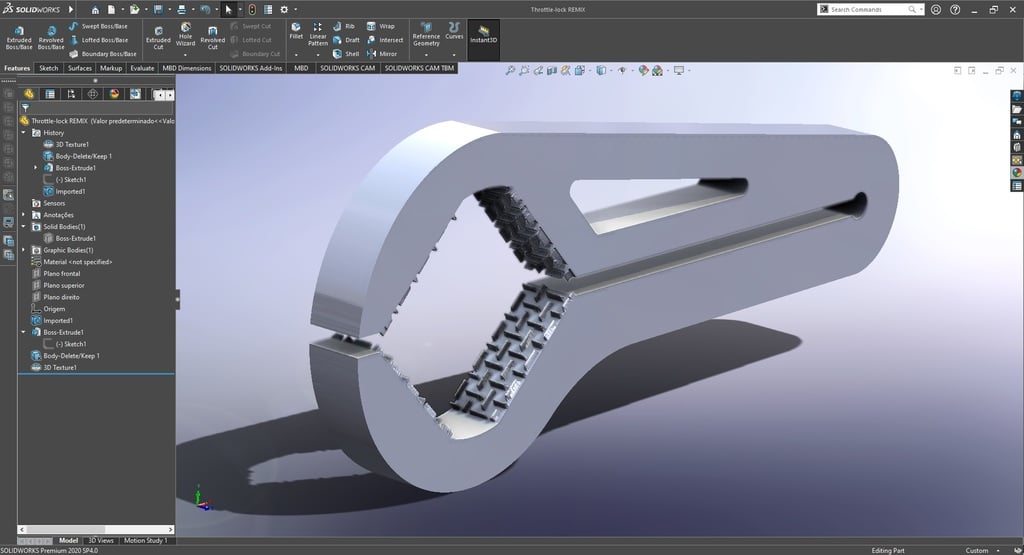Click the feature tree filter icon
This screenshot has width=1024, height=555.
click(x=25, y=108)
